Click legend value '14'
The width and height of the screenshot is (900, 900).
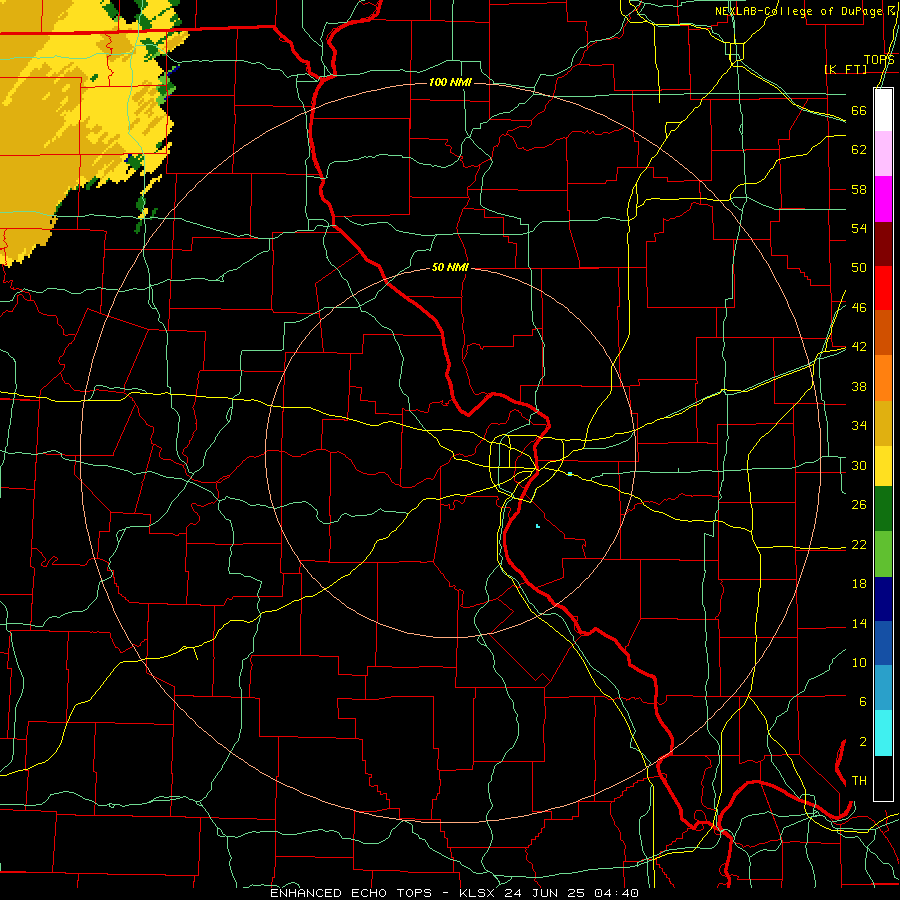pyautogui.click(x=859, y=623)
